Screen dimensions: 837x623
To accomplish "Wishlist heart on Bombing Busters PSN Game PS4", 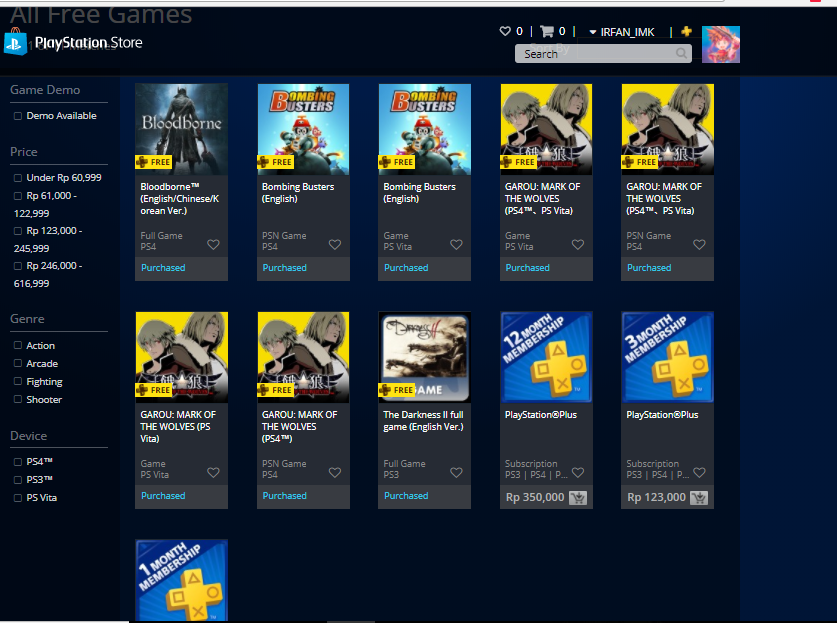I will click(x=335, y=245).
